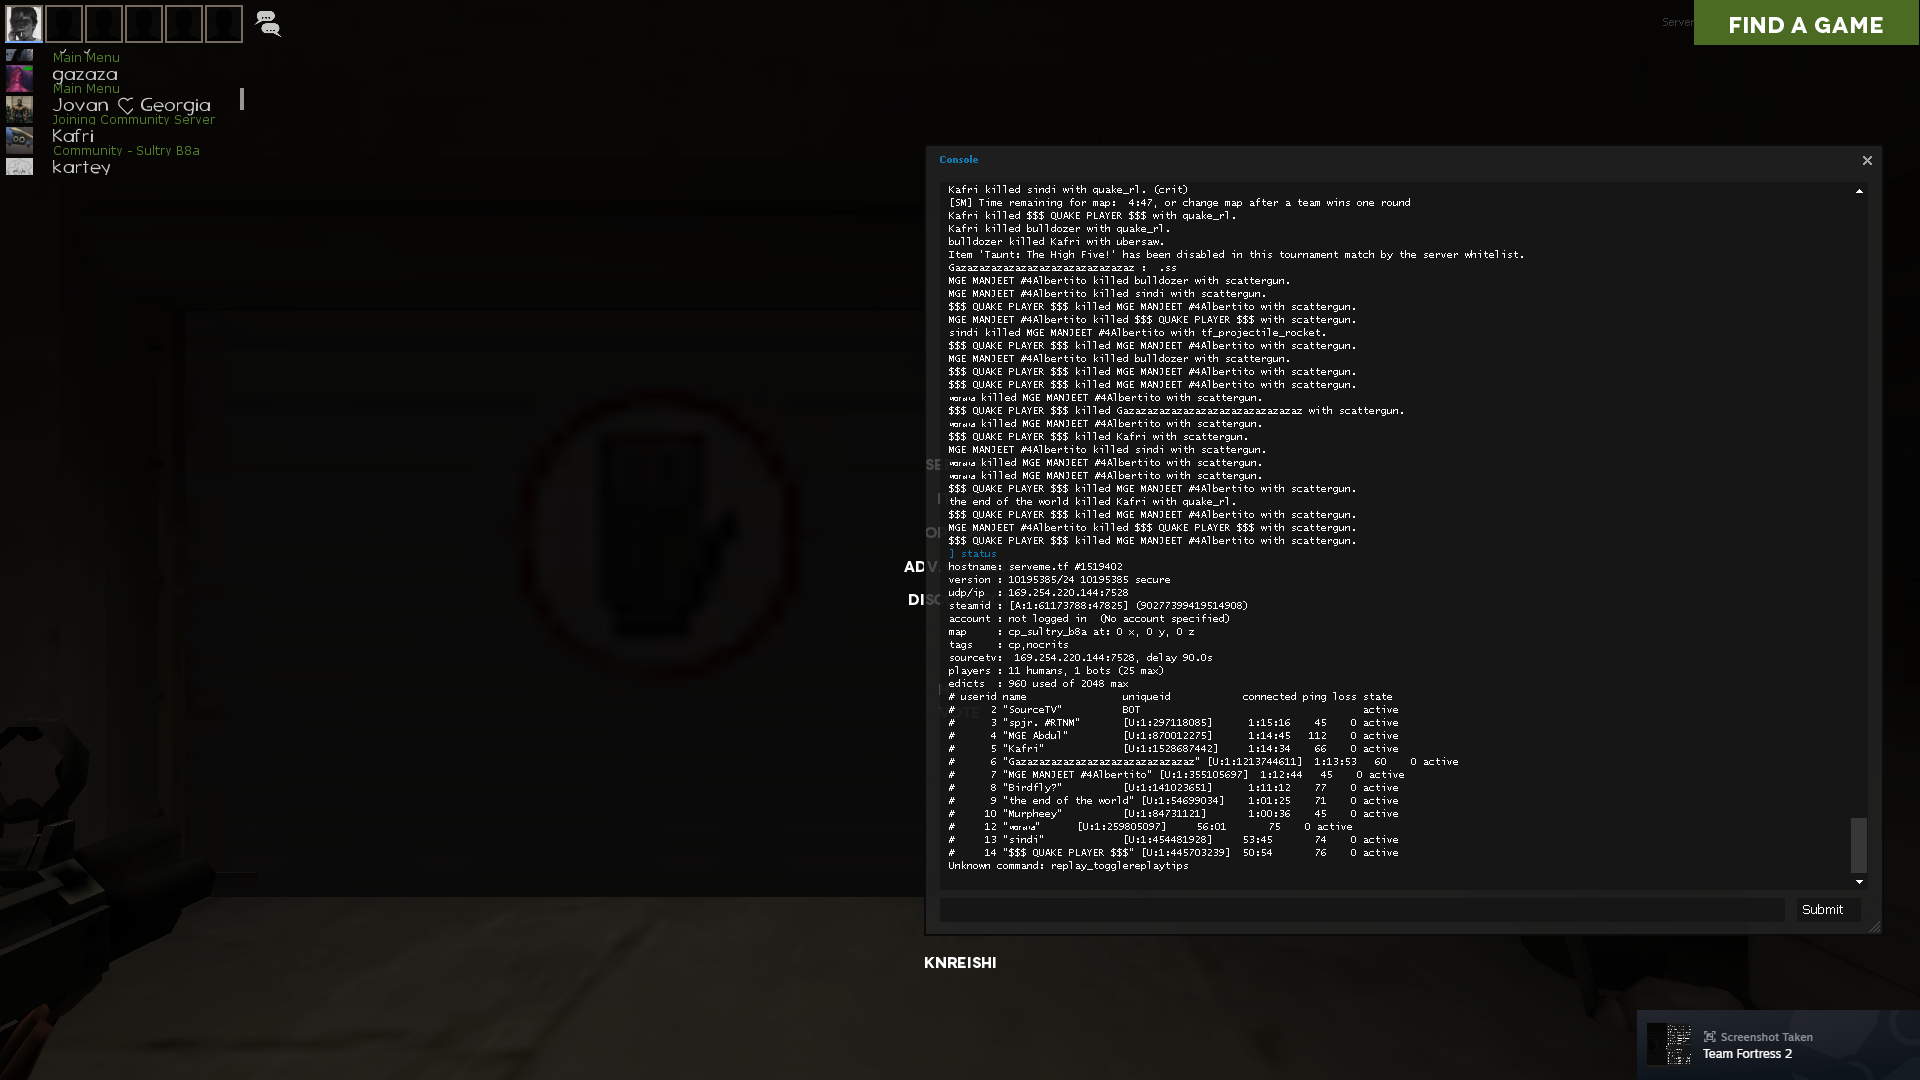1920x1080 pixels.
Task: Select the last empty party slot
Action: click(224, 23)
